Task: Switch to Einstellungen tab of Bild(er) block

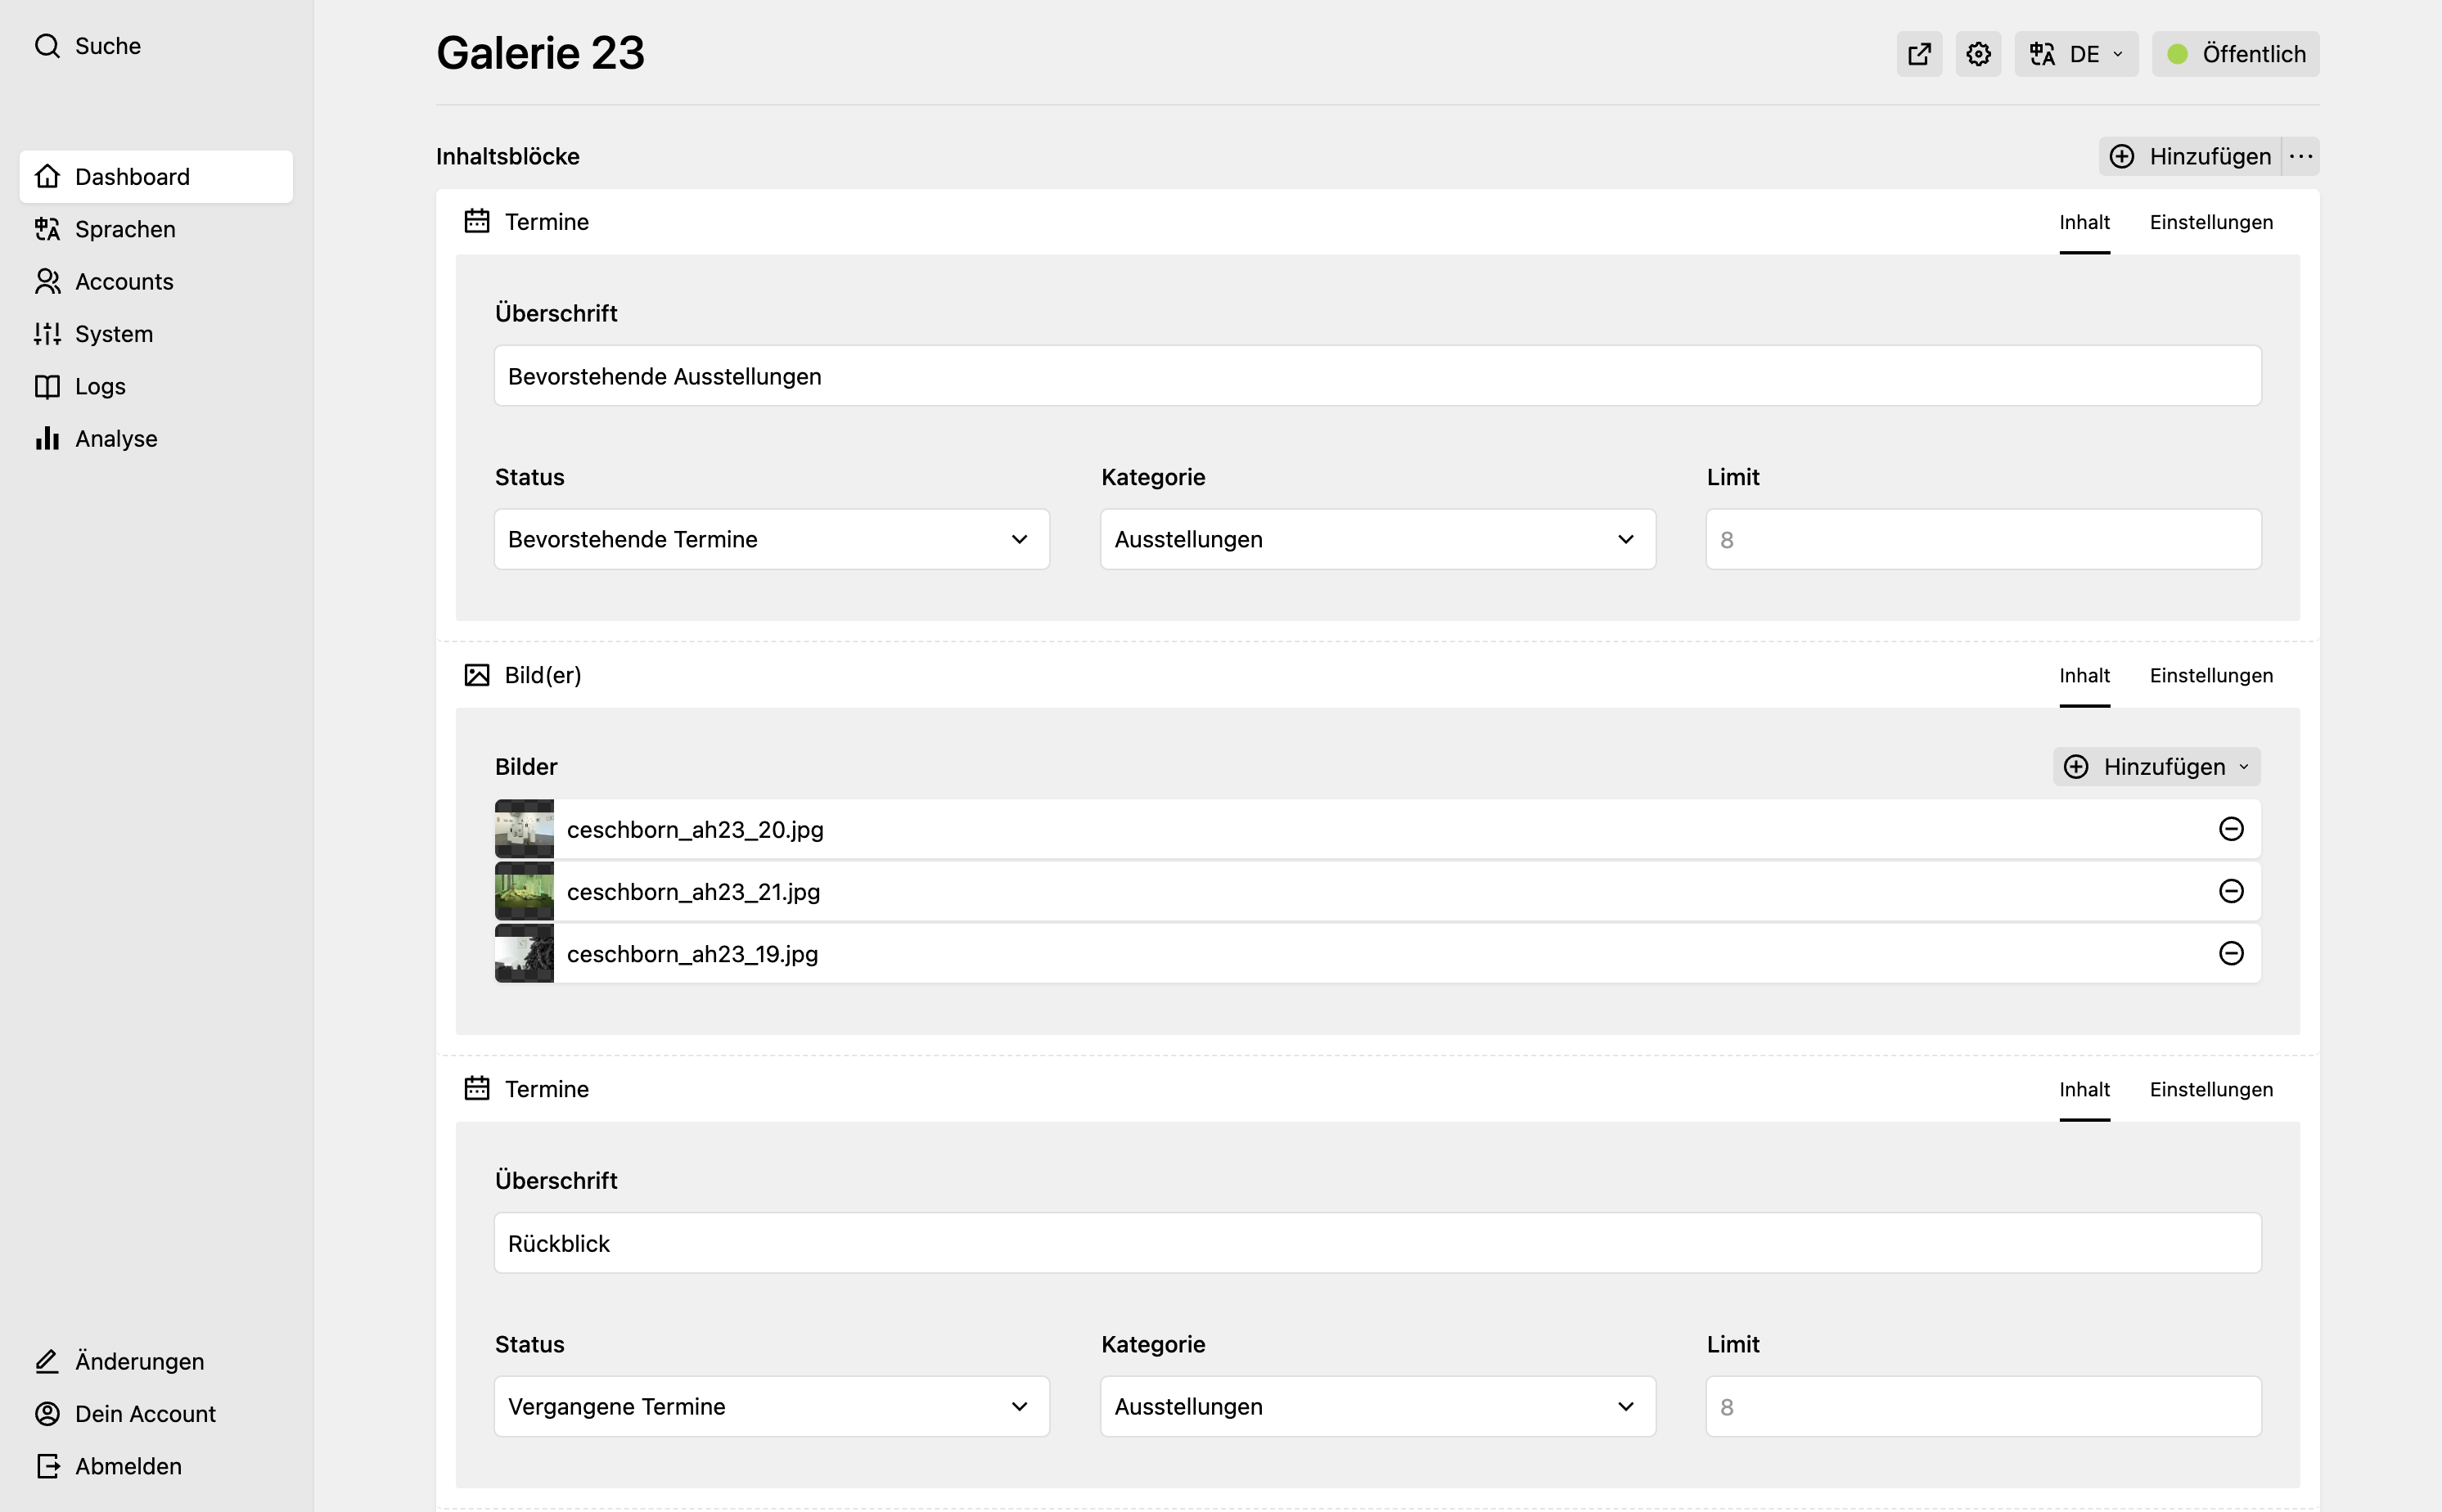Action: click(2211, 675)
